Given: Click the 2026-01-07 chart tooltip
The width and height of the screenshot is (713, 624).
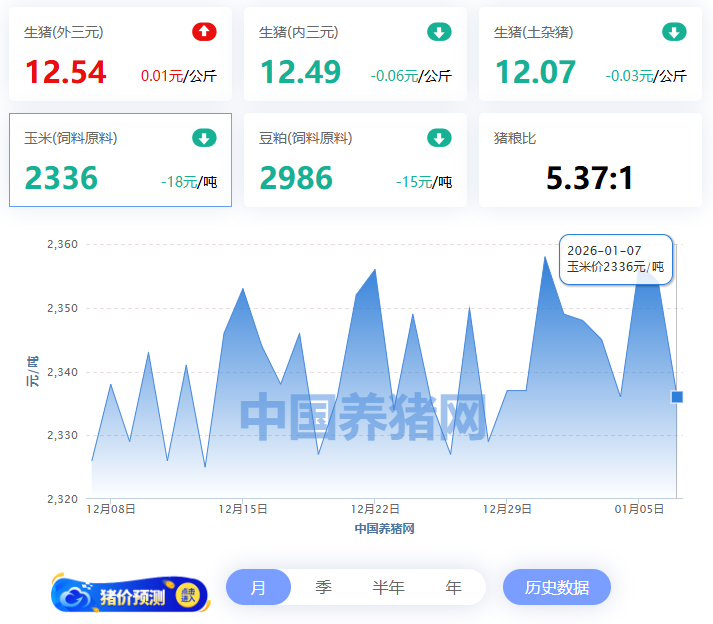Looking at the screenshot, I should [x=615, y=259].
